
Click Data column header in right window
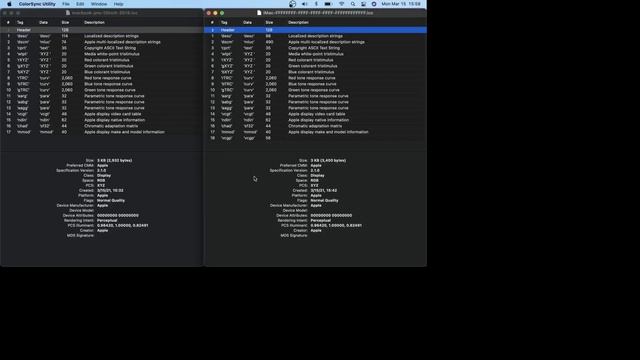coord(247,22)
